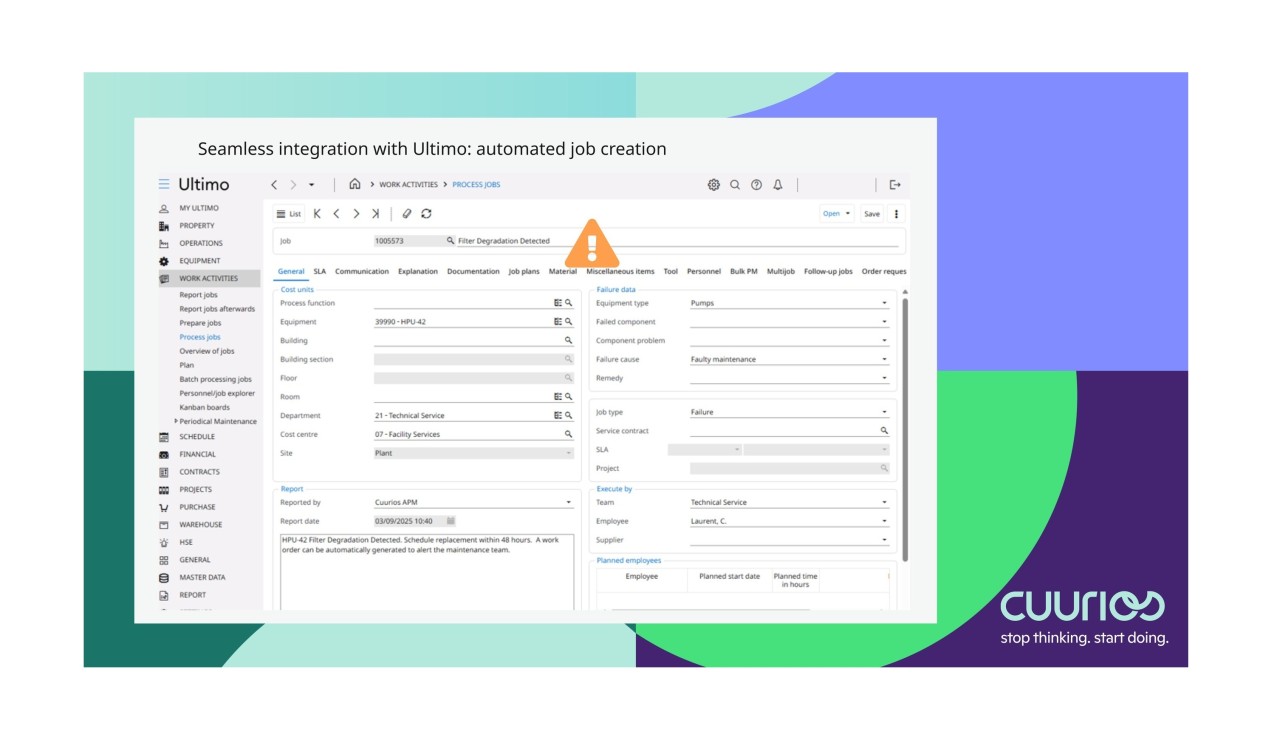
Task: Click the home icon in breadcrumb
Action: [x=355, y=184]
